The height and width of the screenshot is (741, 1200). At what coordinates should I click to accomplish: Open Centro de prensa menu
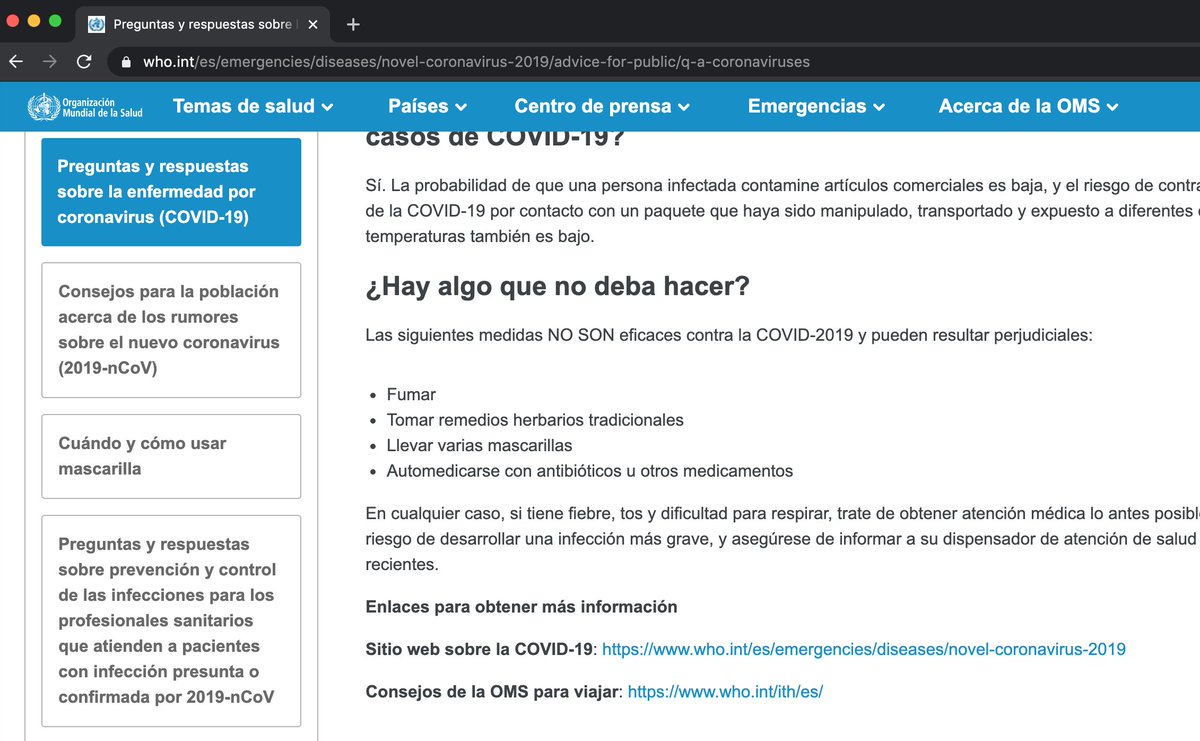click(x=602, y=106)
